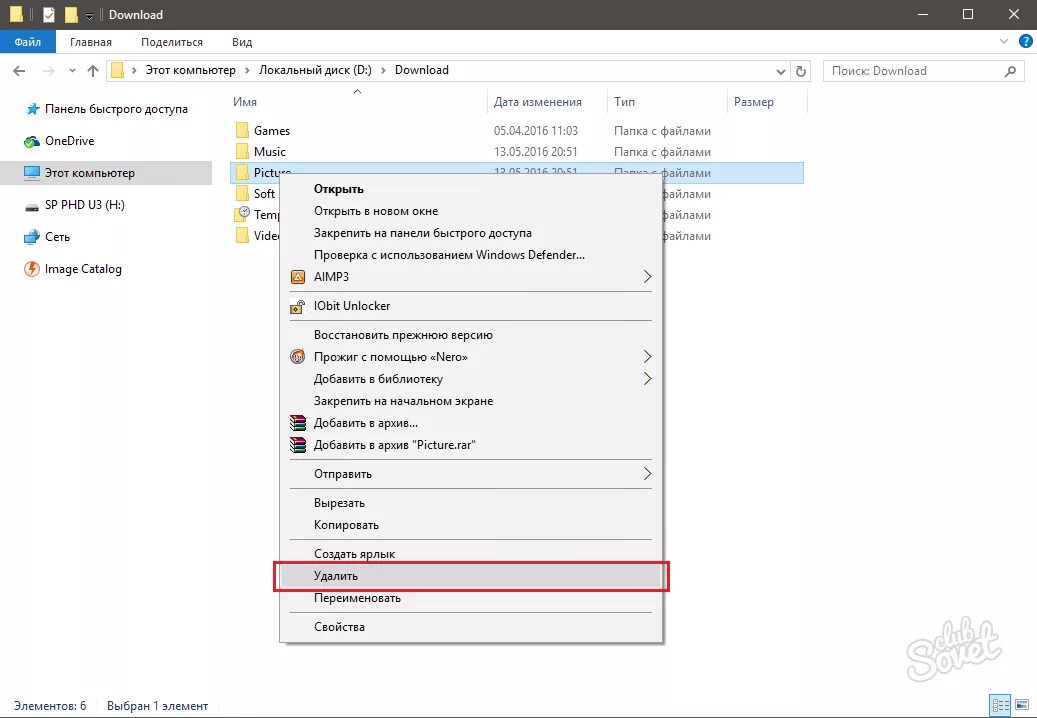Expand Прожиг с помощью «Nero» submenu
Viewport: 1037px width, 718px height.
[471, 357]
